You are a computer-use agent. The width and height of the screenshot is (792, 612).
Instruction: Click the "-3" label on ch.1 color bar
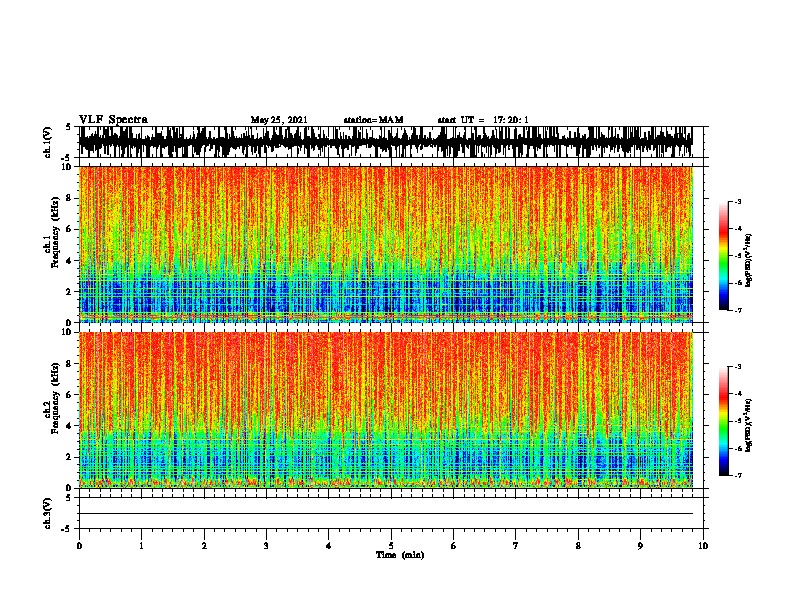point(738,201)
